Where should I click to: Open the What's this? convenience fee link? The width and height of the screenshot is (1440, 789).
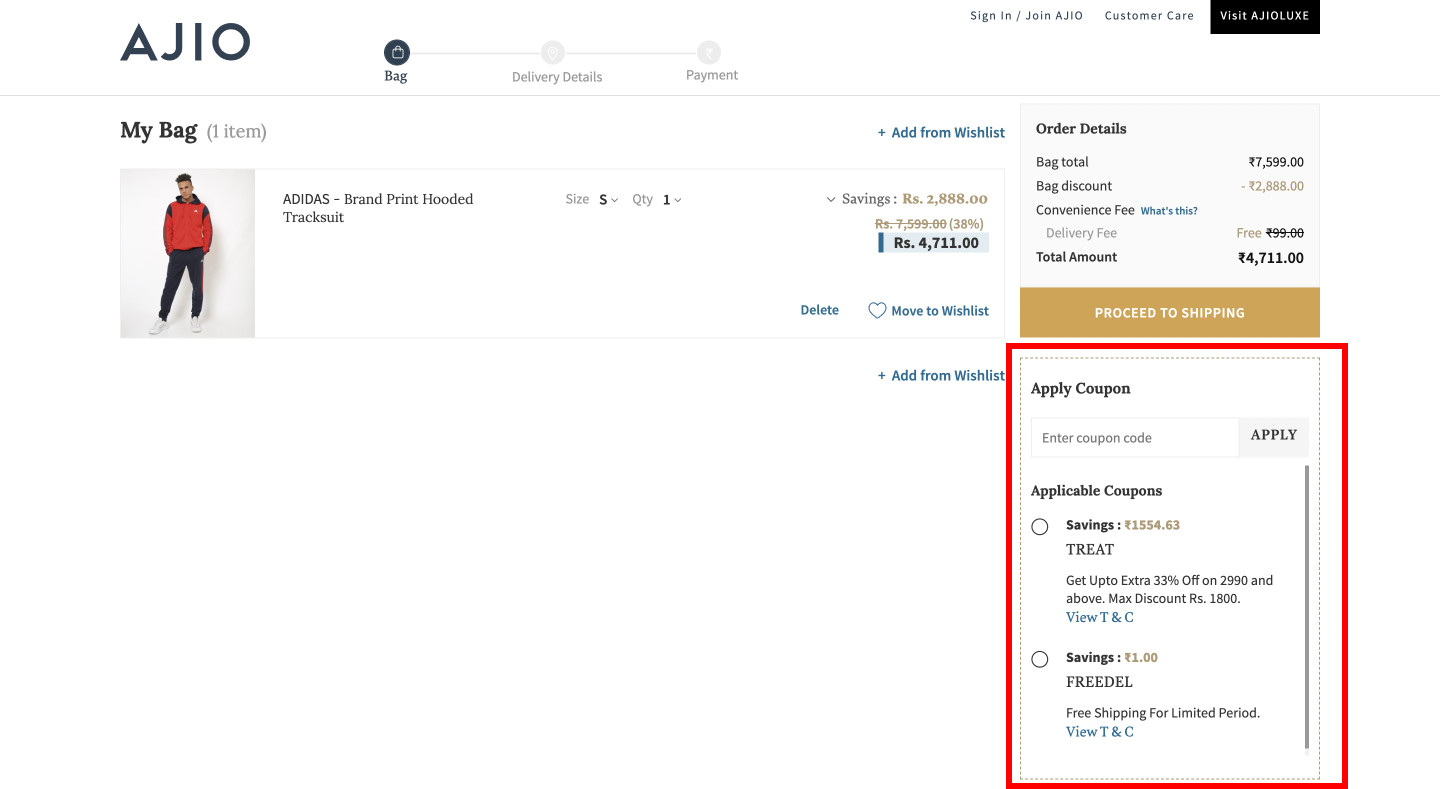pos(1169,211)
